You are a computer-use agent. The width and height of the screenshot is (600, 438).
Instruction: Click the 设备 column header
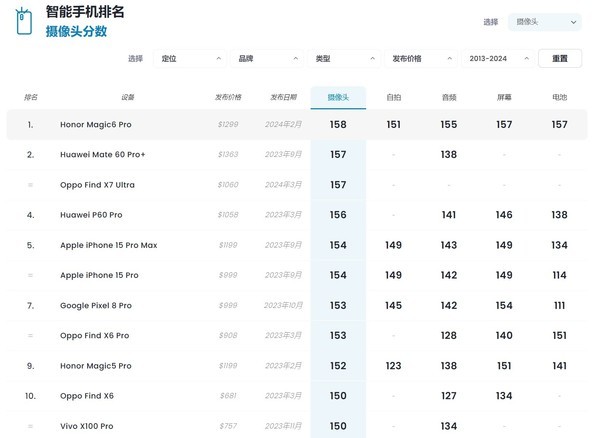pos(127,98)
